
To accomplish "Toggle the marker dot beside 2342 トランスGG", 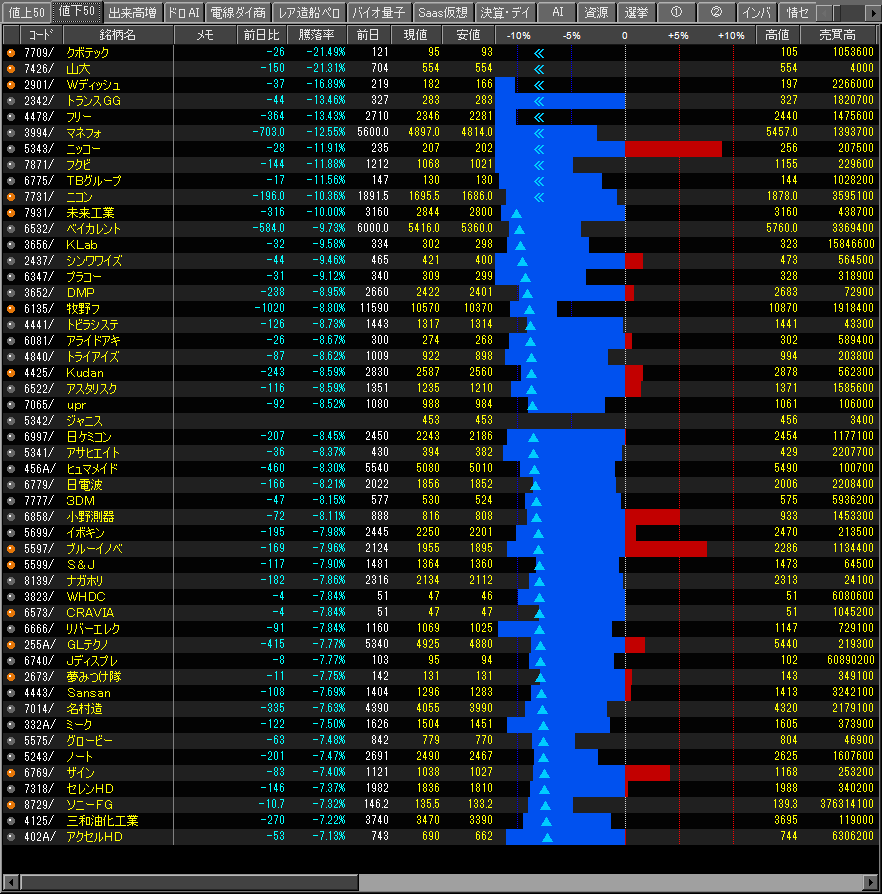I will point(11,101).
